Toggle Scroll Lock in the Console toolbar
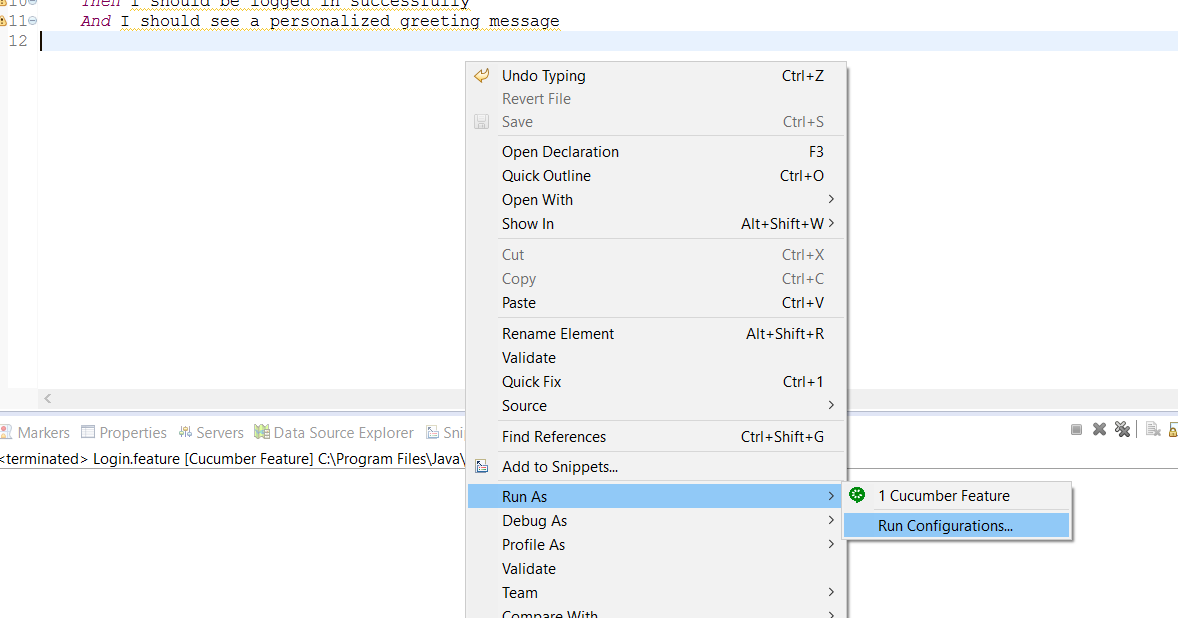This screenshot has width=1178, height=618. coord(1174,429)
